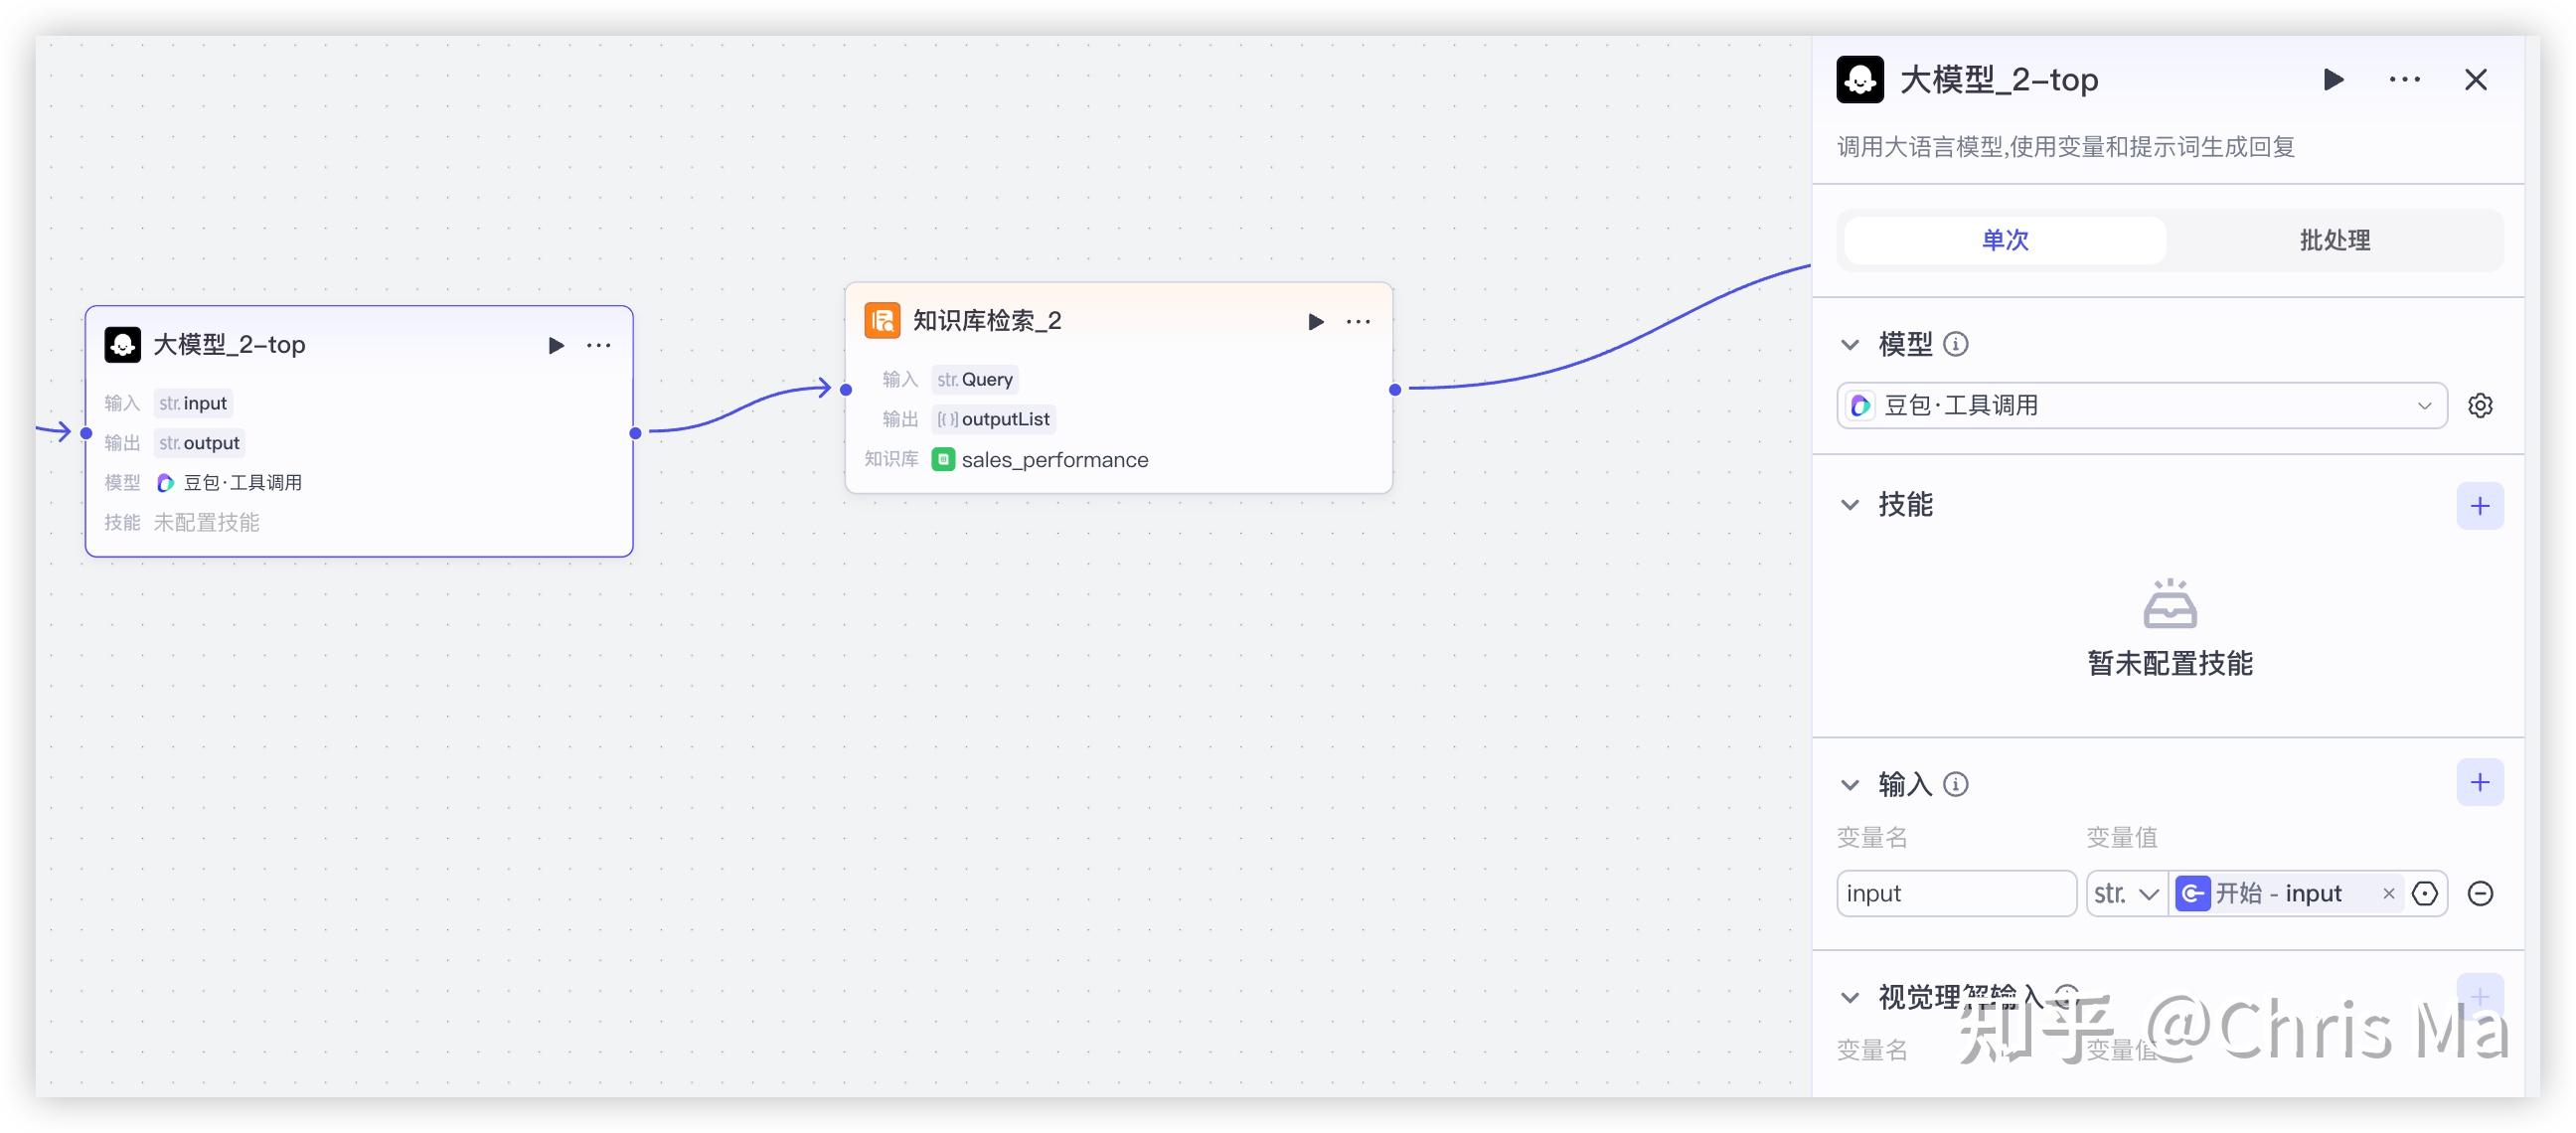This screenshot has height=1133, width=2576.
Task: Click the play button in side panel header
Action: pos(2333,79)
